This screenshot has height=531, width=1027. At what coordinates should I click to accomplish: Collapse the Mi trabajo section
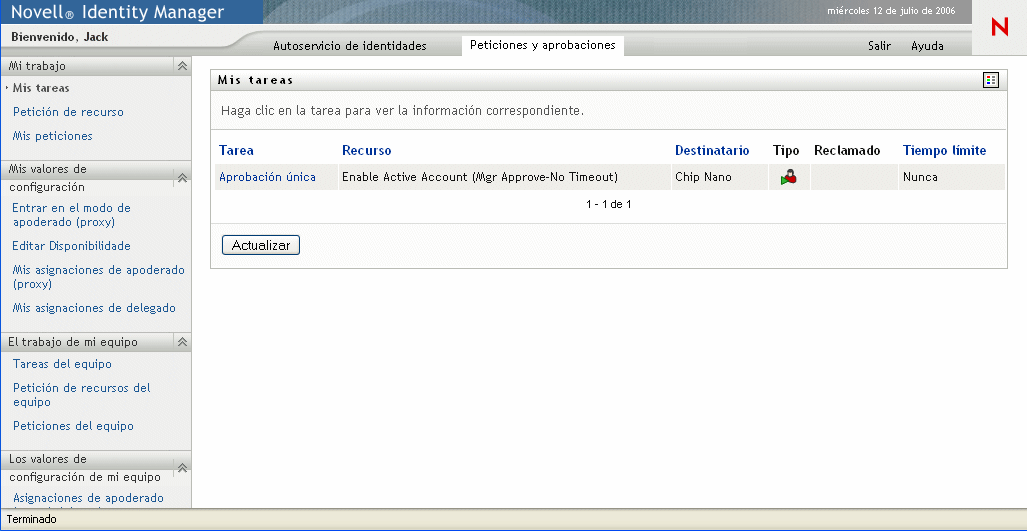pos(183,66)
